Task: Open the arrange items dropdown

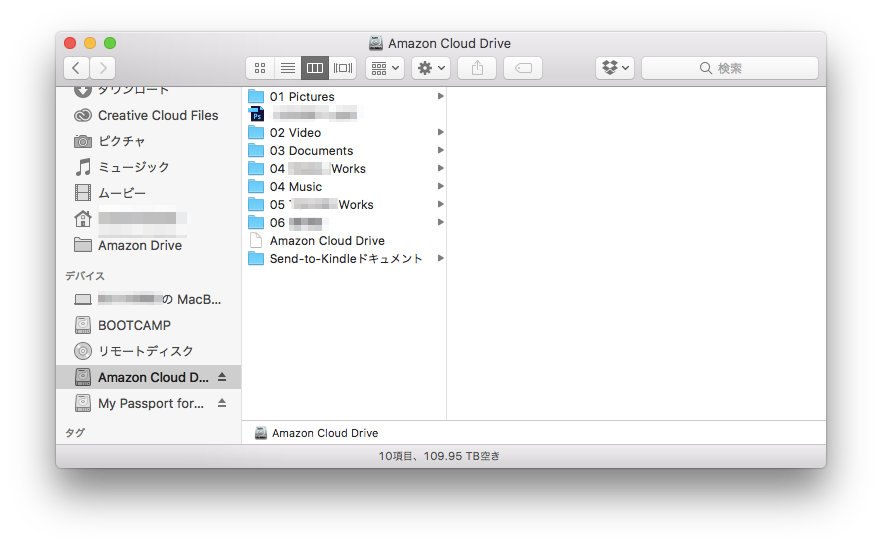Action: click(385, 68)
